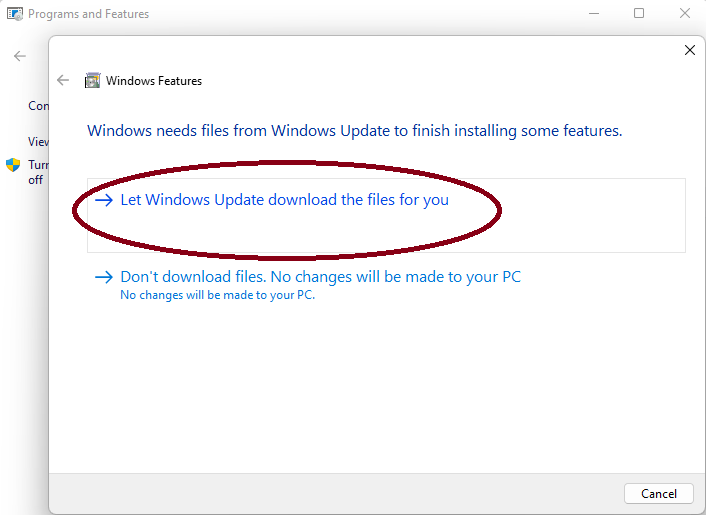Image resolution: width=706 pixels, height=515 pixels.
Task: Click the arrow icon beside Don't download files
Action: 104,277
